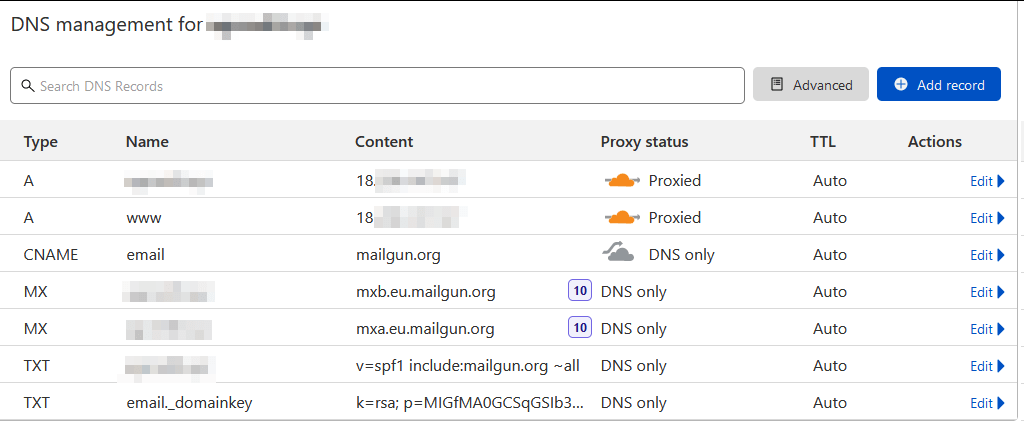The width and height of the screenshot is (1024, 421).
Task: Click the orange cloud in first A record
Action: coord(621,181)
